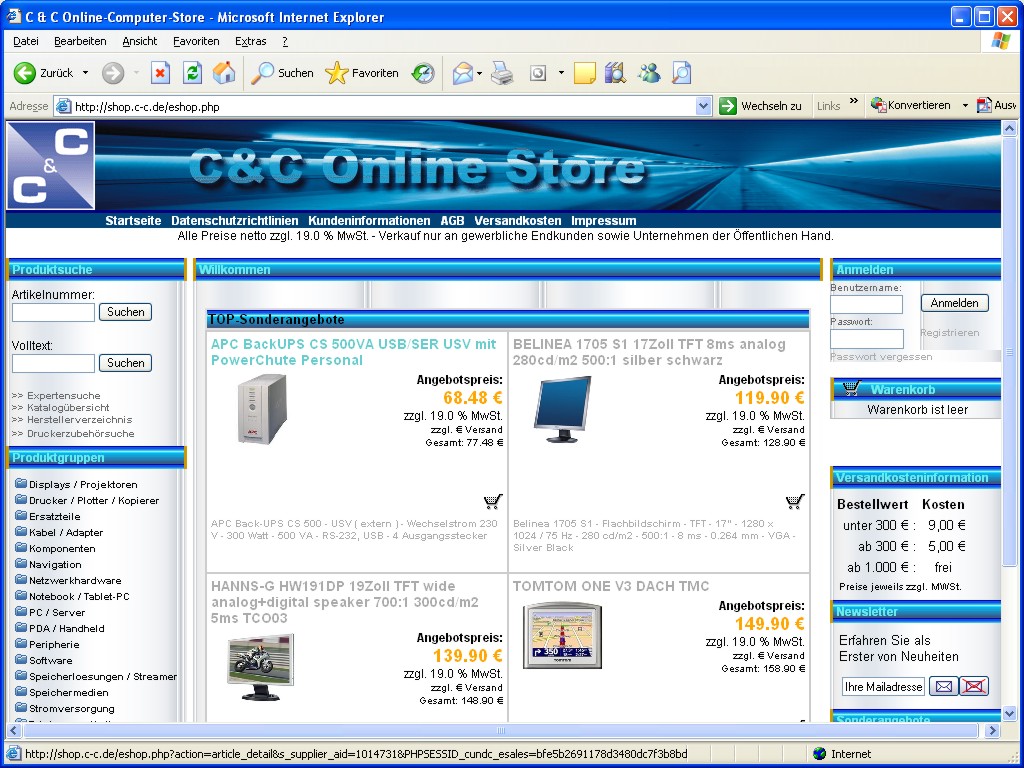1024x768 pixels.
Task: Open the Datenschutzrichtlinien link
Action: (234, 221)
